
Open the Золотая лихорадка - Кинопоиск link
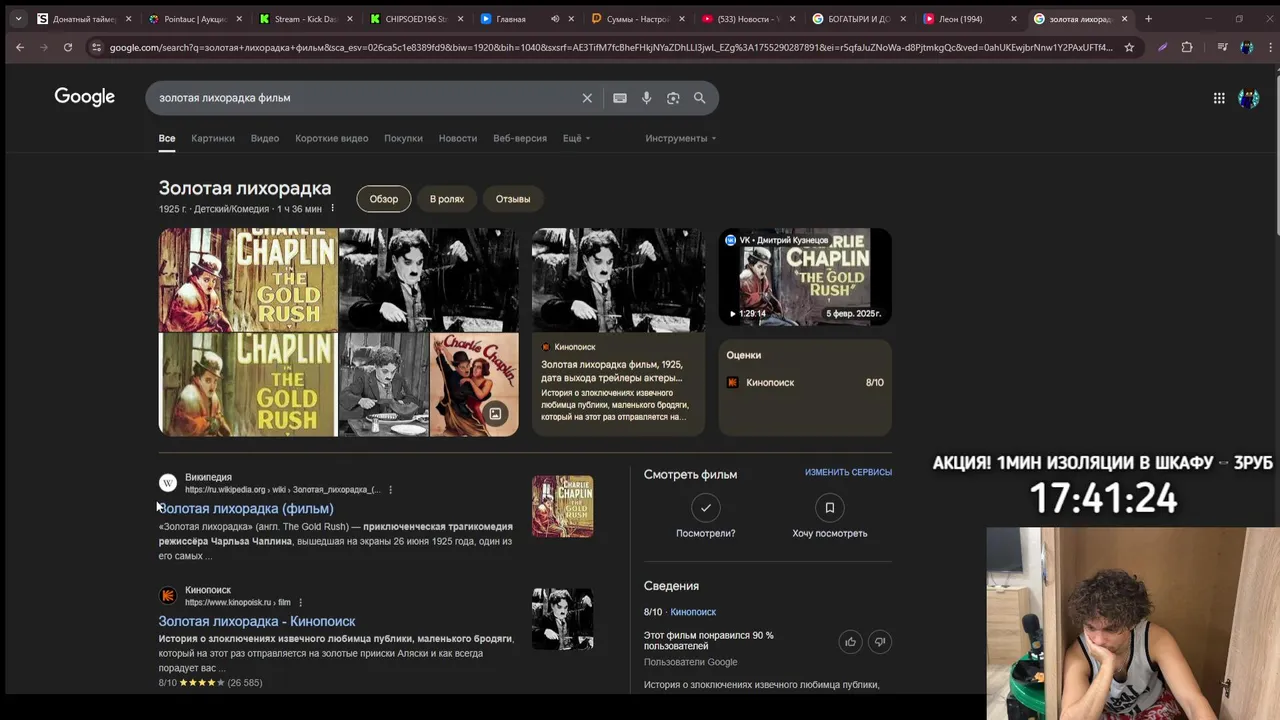pyautogui.click(x=257, y=622)
